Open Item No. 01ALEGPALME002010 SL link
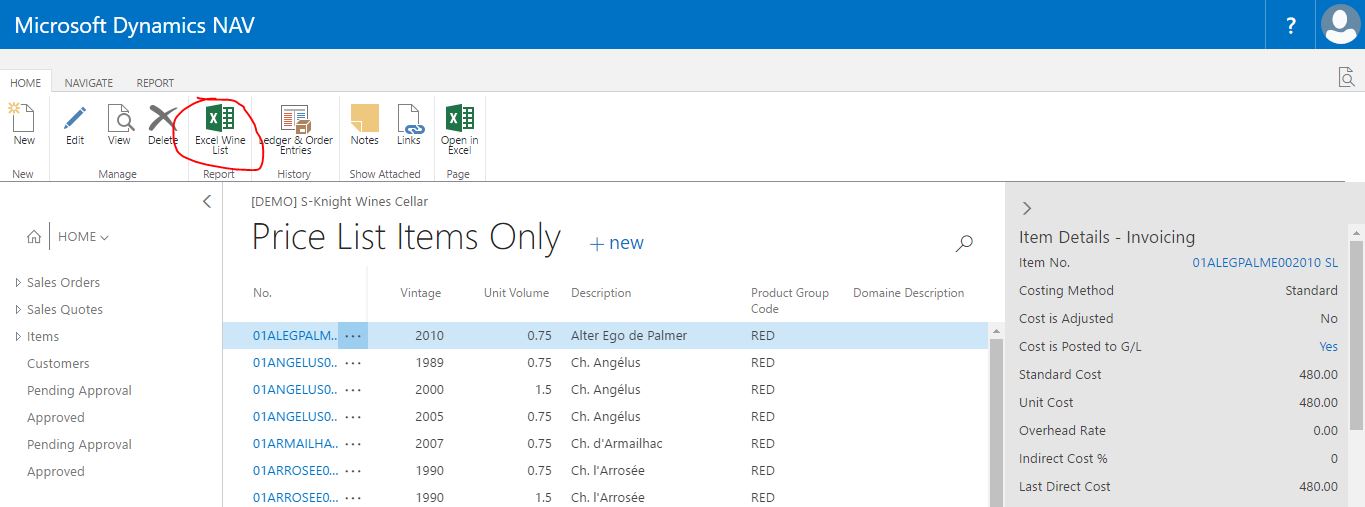The width and height of the screenshot is (1365, 507). click(1265, 263)
